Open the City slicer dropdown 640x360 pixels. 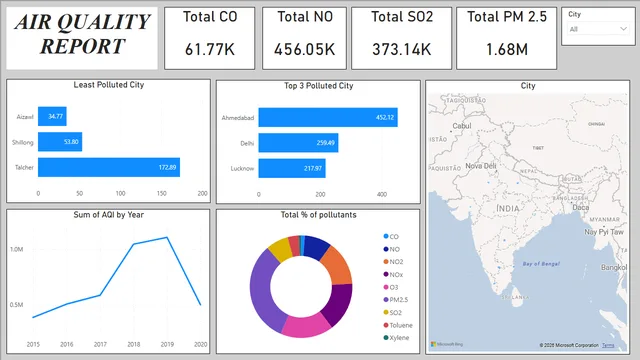tap(598, 29)
